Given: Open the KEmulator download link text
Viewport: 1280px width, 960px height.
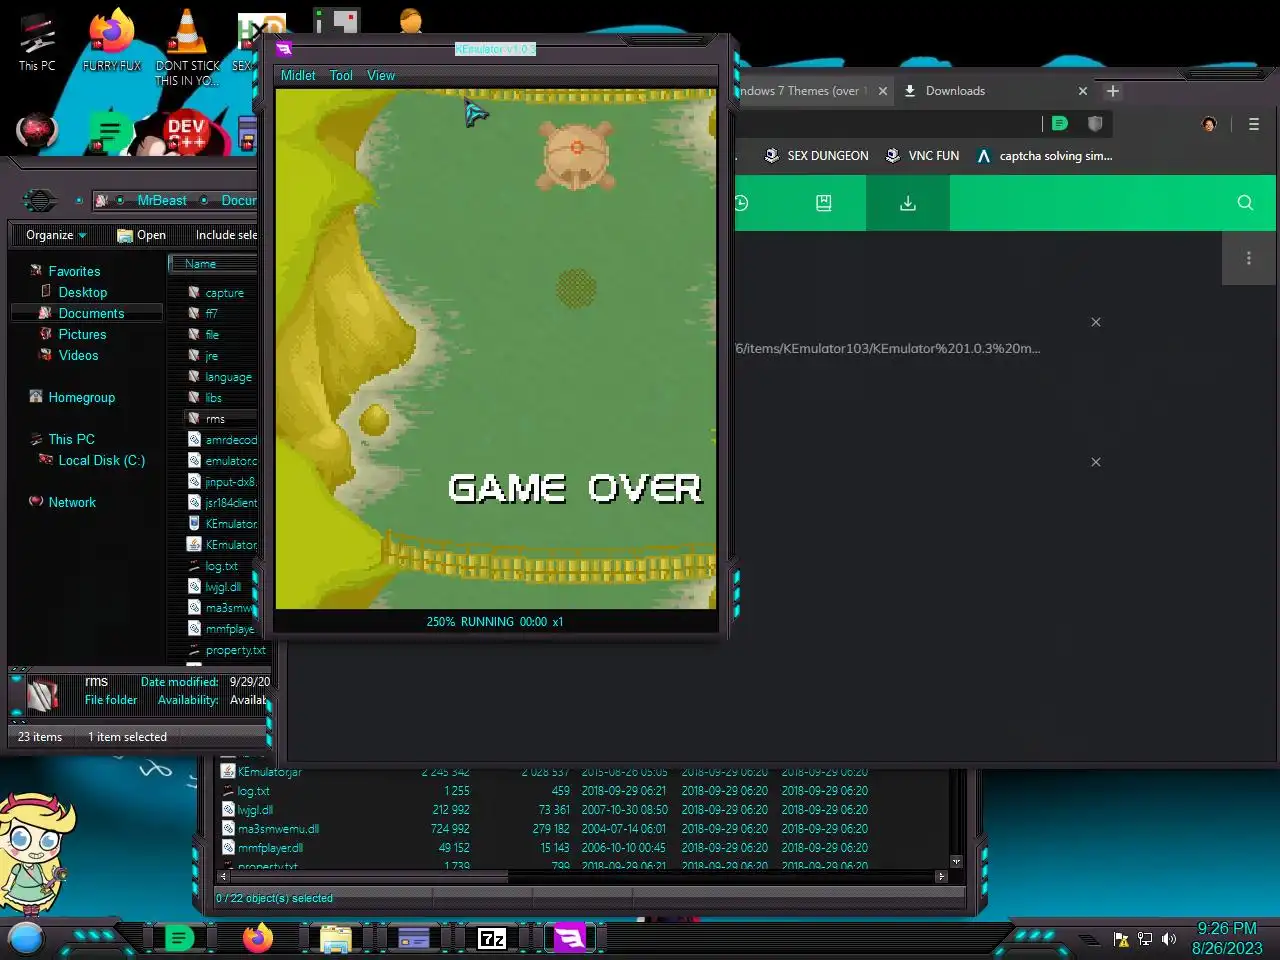Looking at the screenshot, I should pyautogui.click(x=888, y=348).
